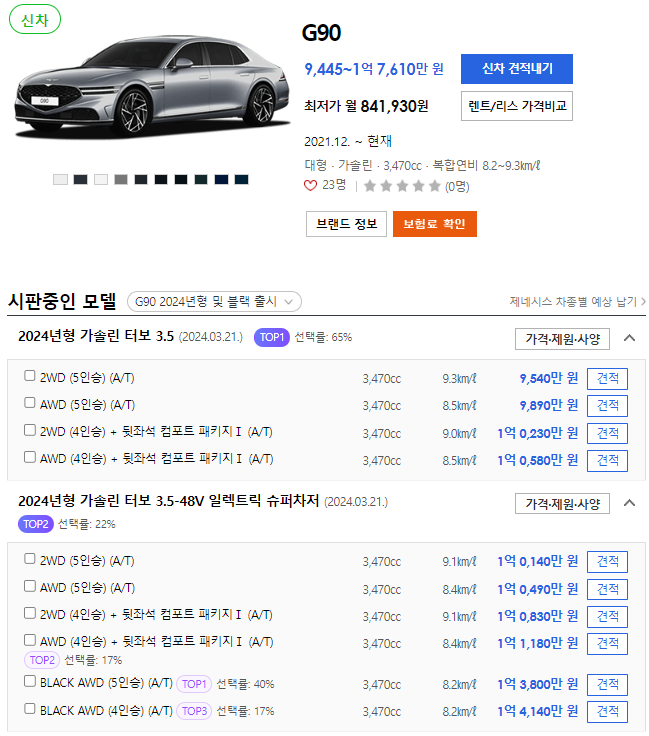Click the 2024년형 가솔린 터보 3.5 heading
Image resolution: width=649 pixels, height=736 pixels.
96,336
